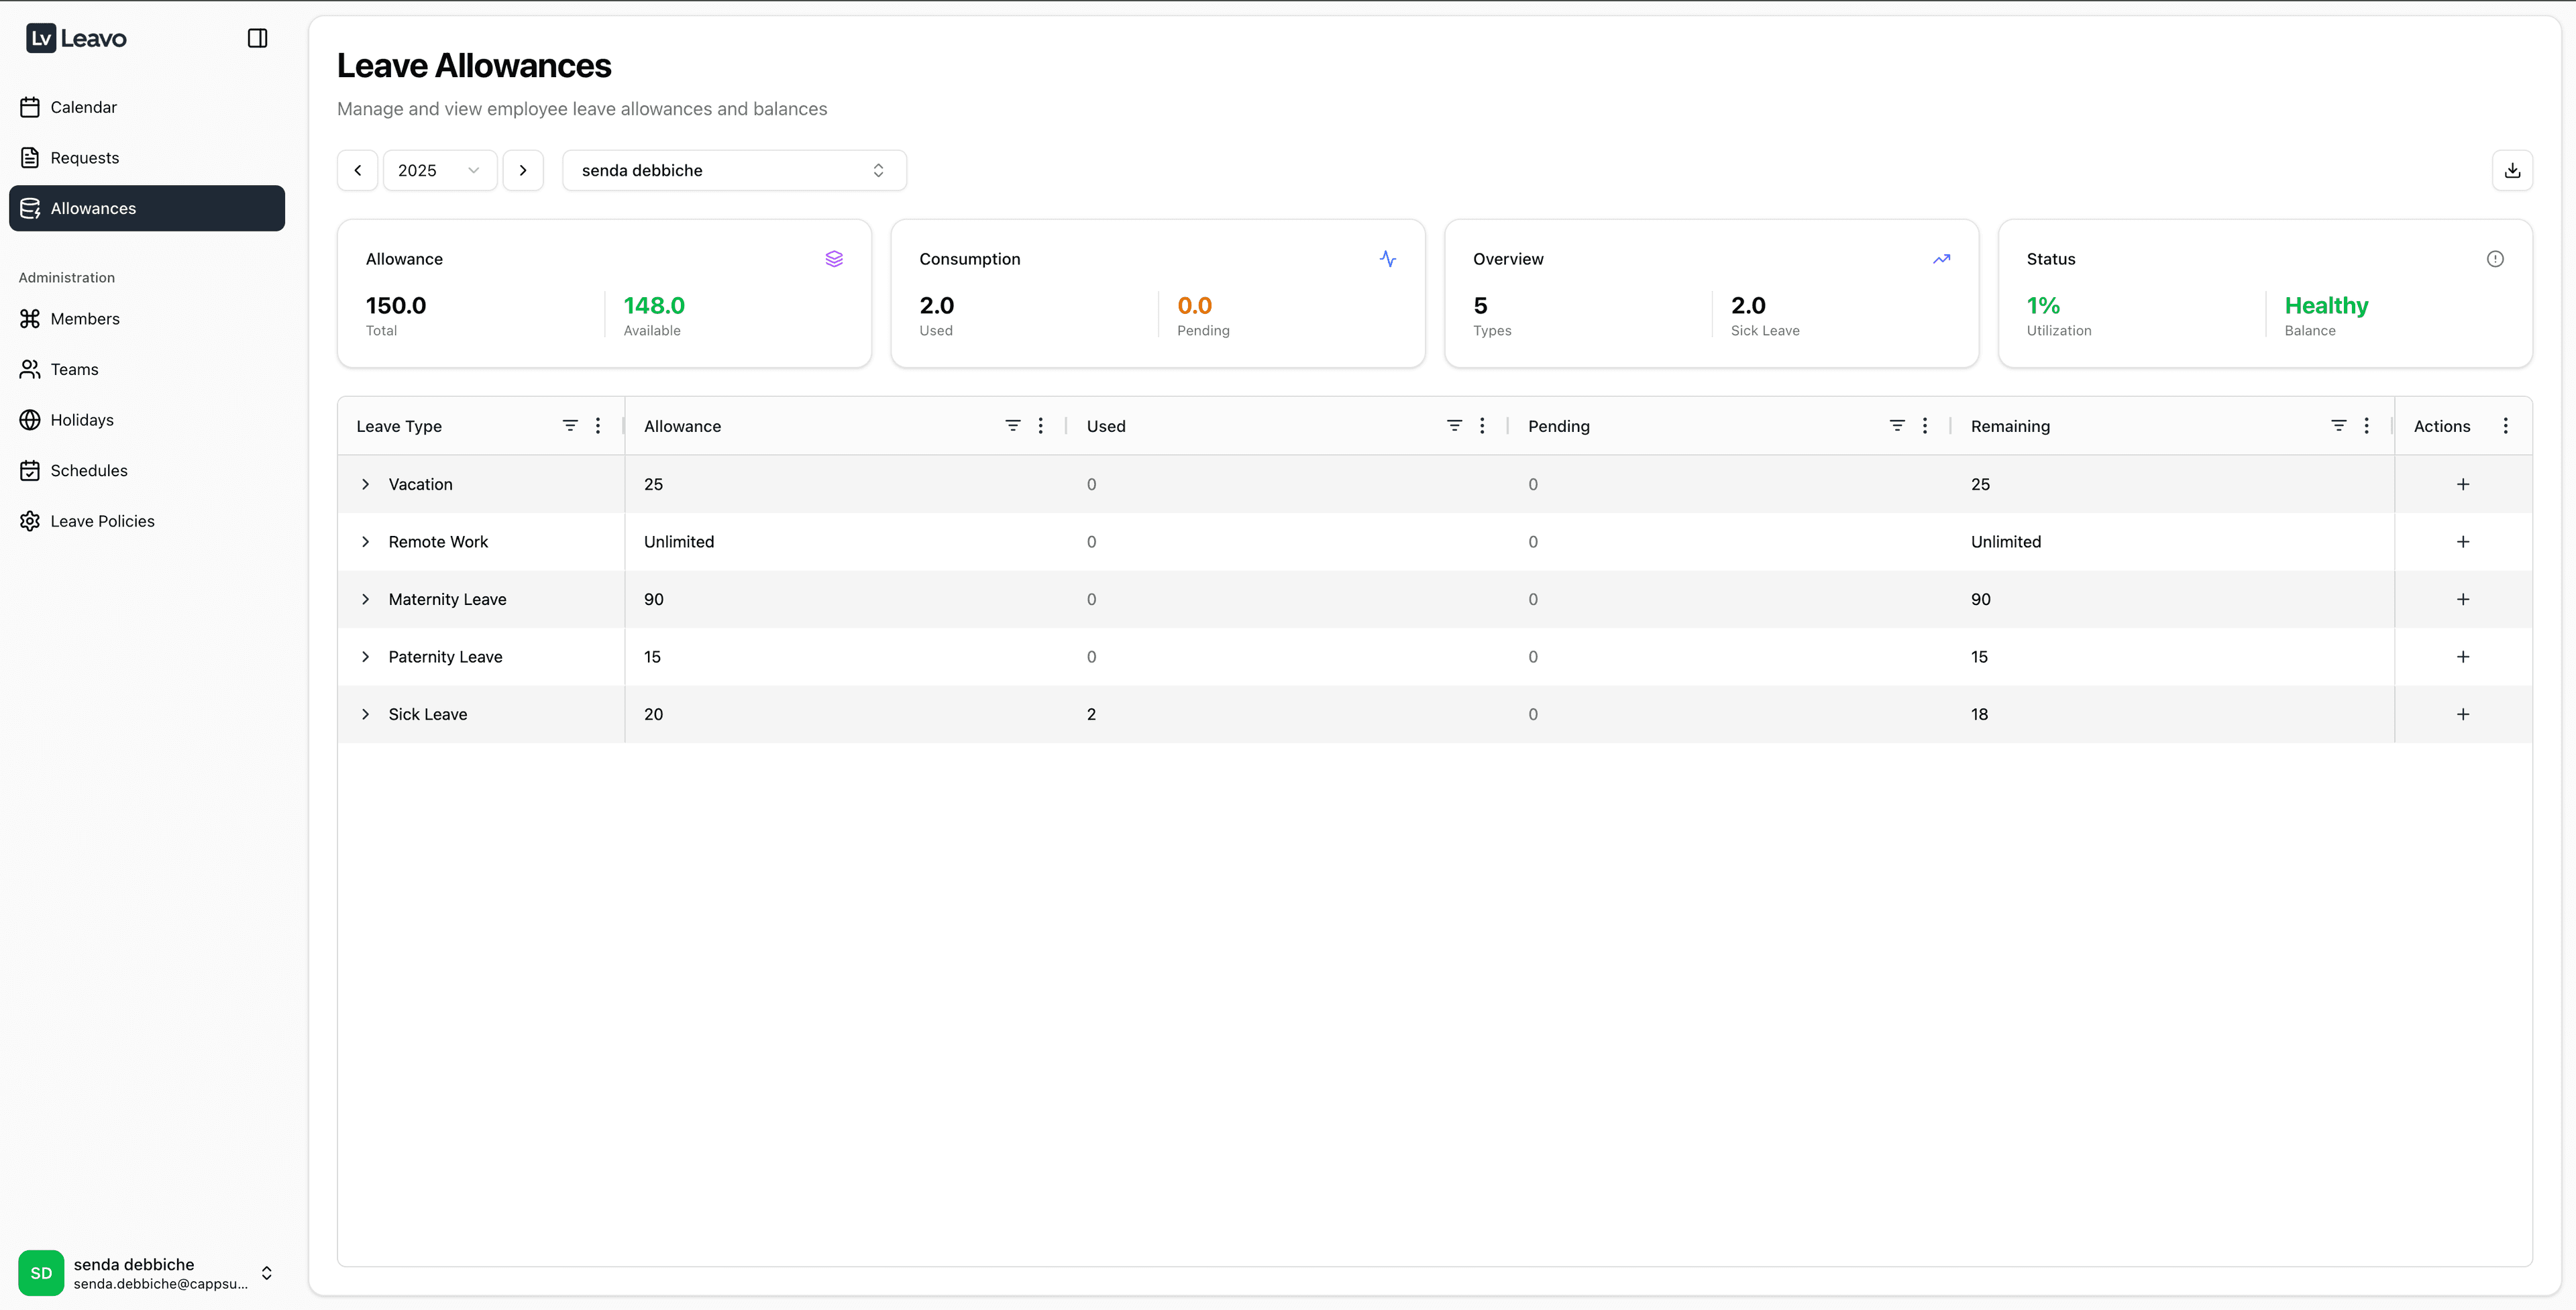Navigate to Leave Policies
The image size is (2576, 1310).
pyautogui.click(x=102, y=521)
